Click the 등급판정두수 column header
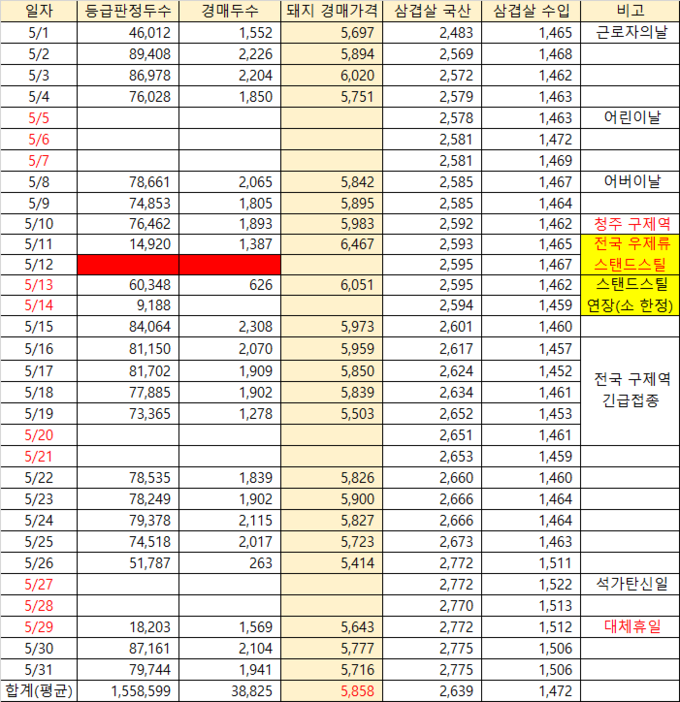 tap(128, 11)
